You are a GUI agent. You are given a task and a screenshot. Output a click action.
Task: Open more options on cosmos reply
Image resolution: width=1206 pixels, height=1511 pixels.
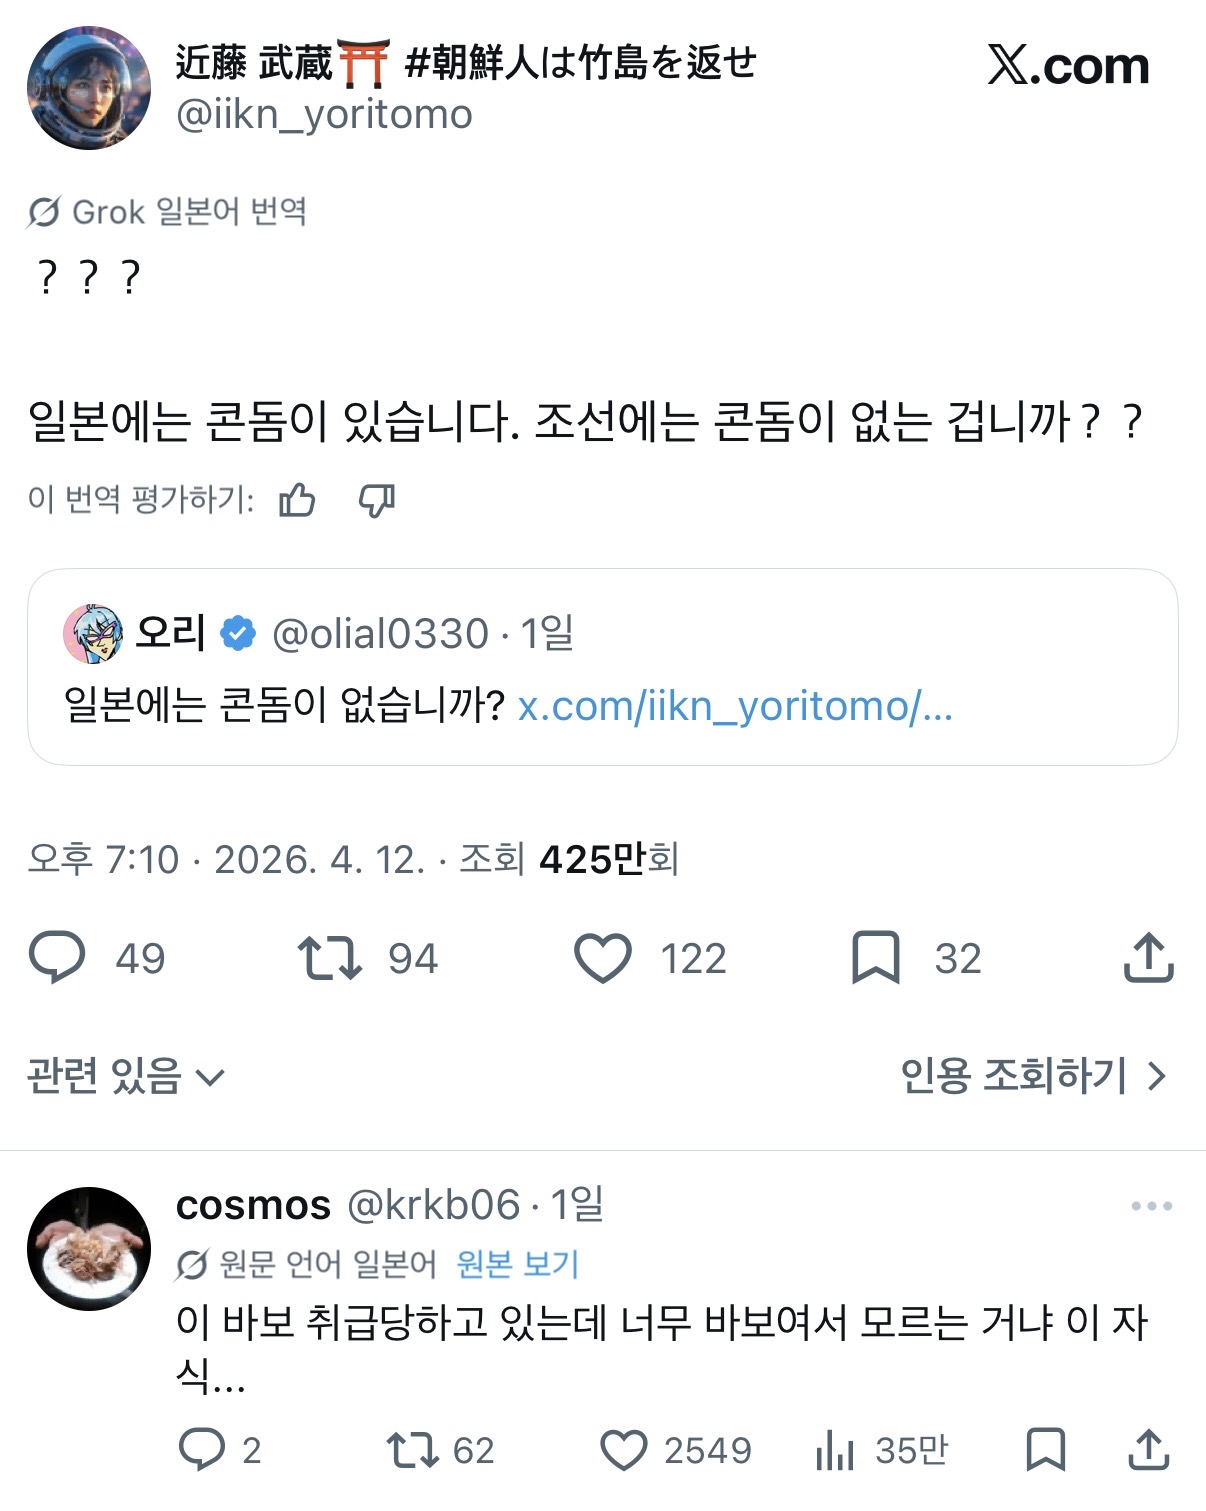click(1151, 1206)
